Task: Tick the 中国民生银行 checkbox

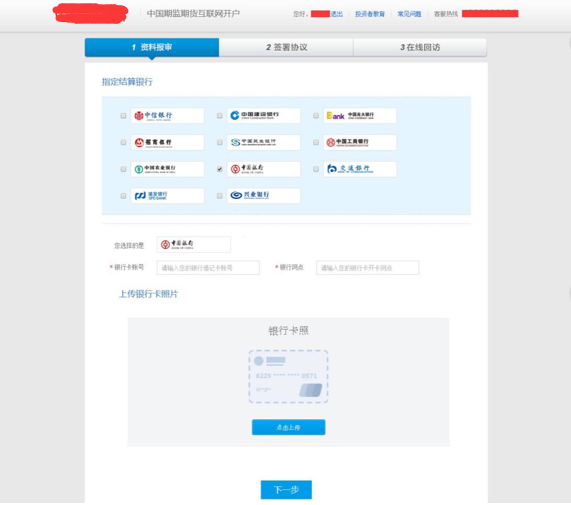Action: point(220,142)
